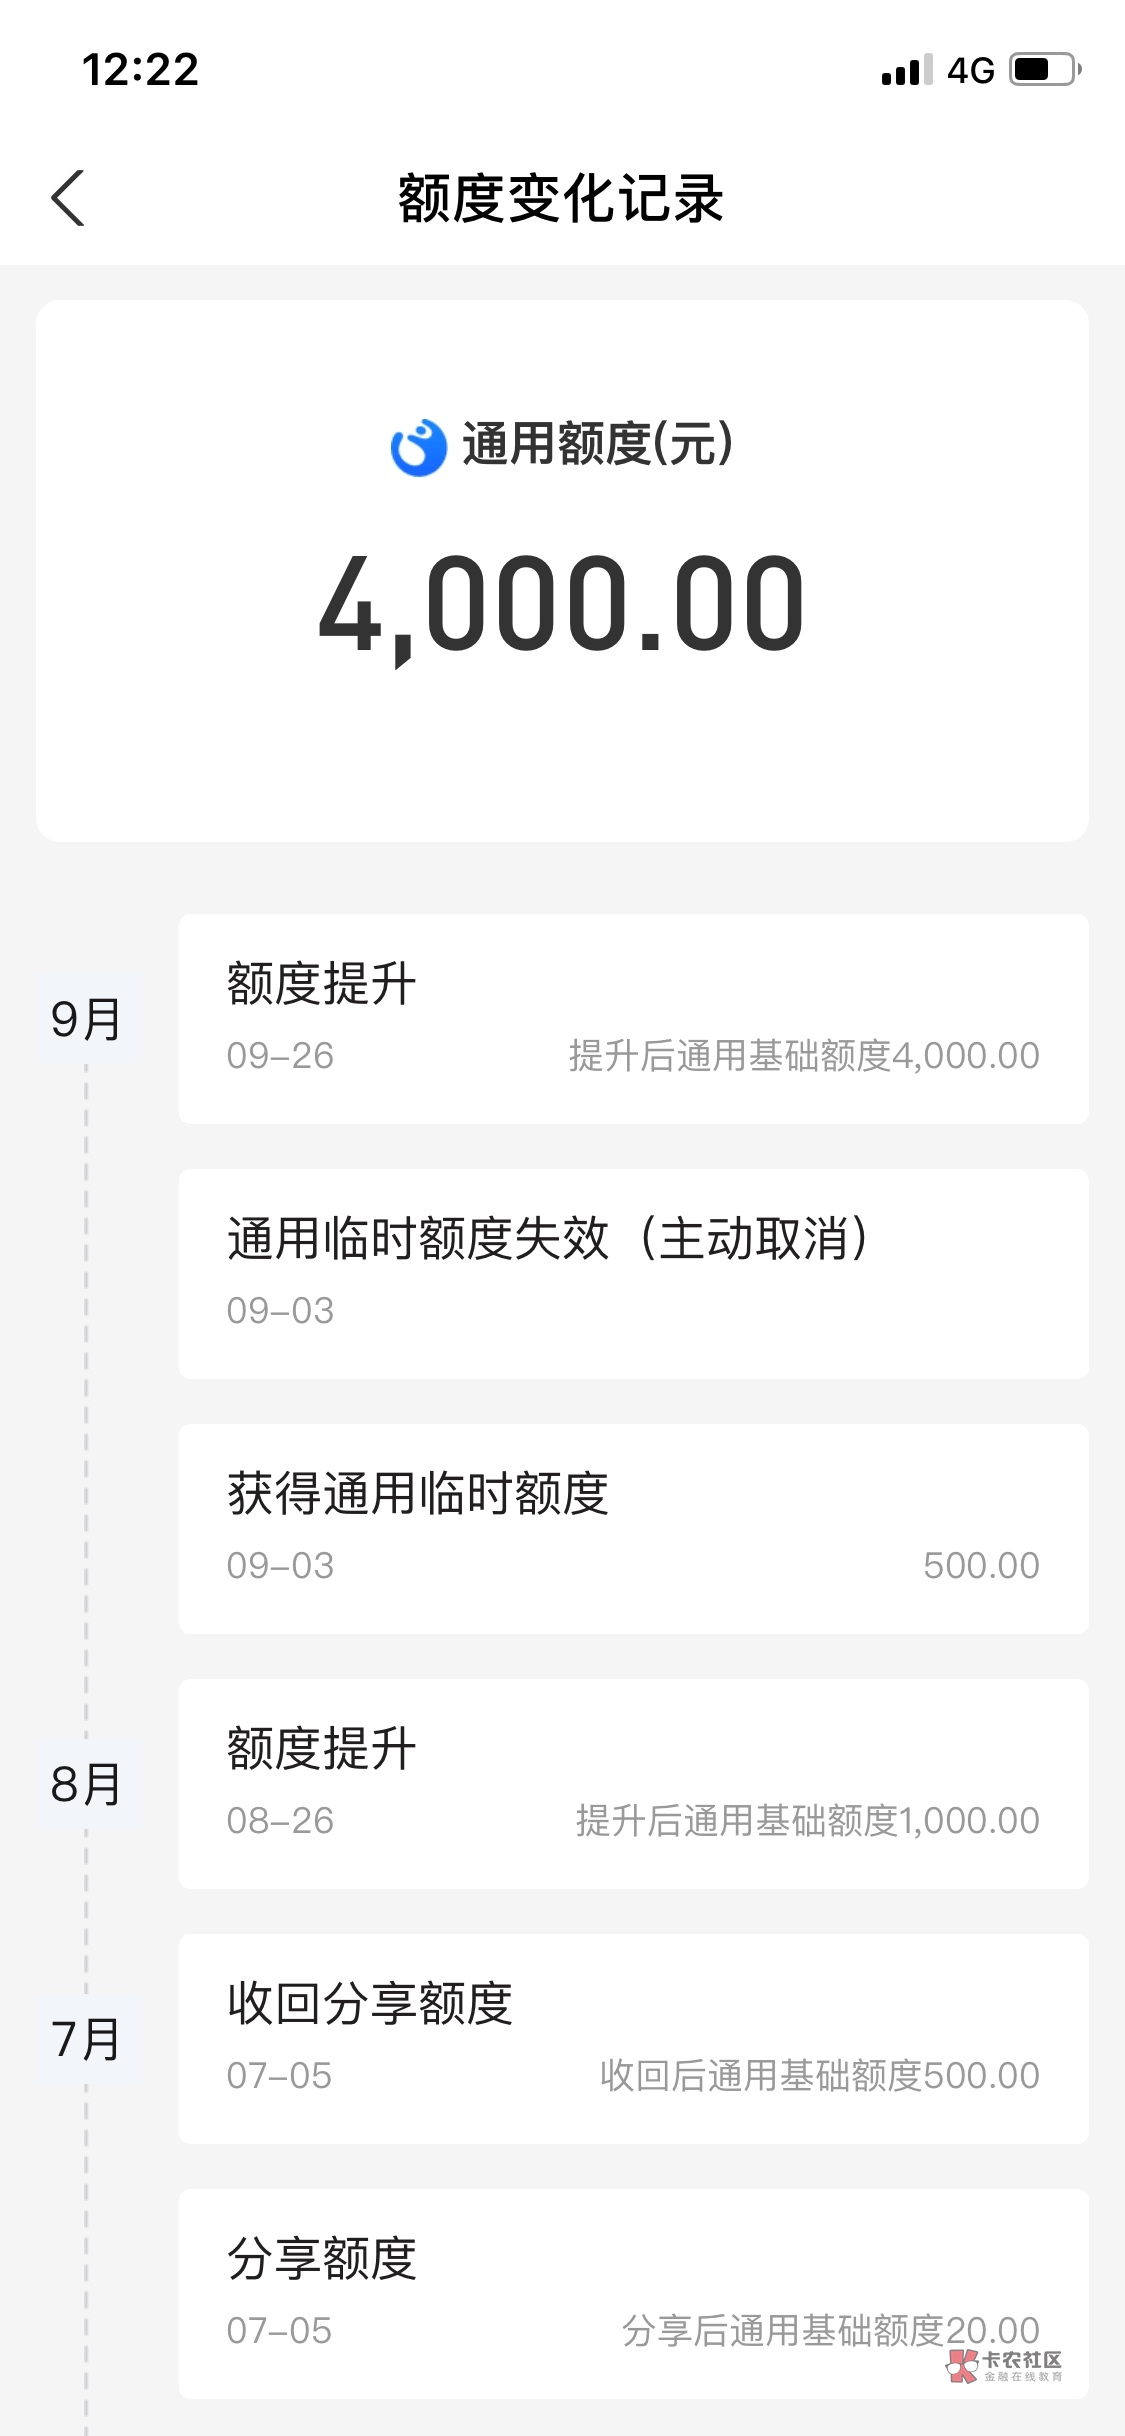Screen dimensions: 1125x2436
Task: Tap the 通用额度(元) label
Action: [597, 444]
